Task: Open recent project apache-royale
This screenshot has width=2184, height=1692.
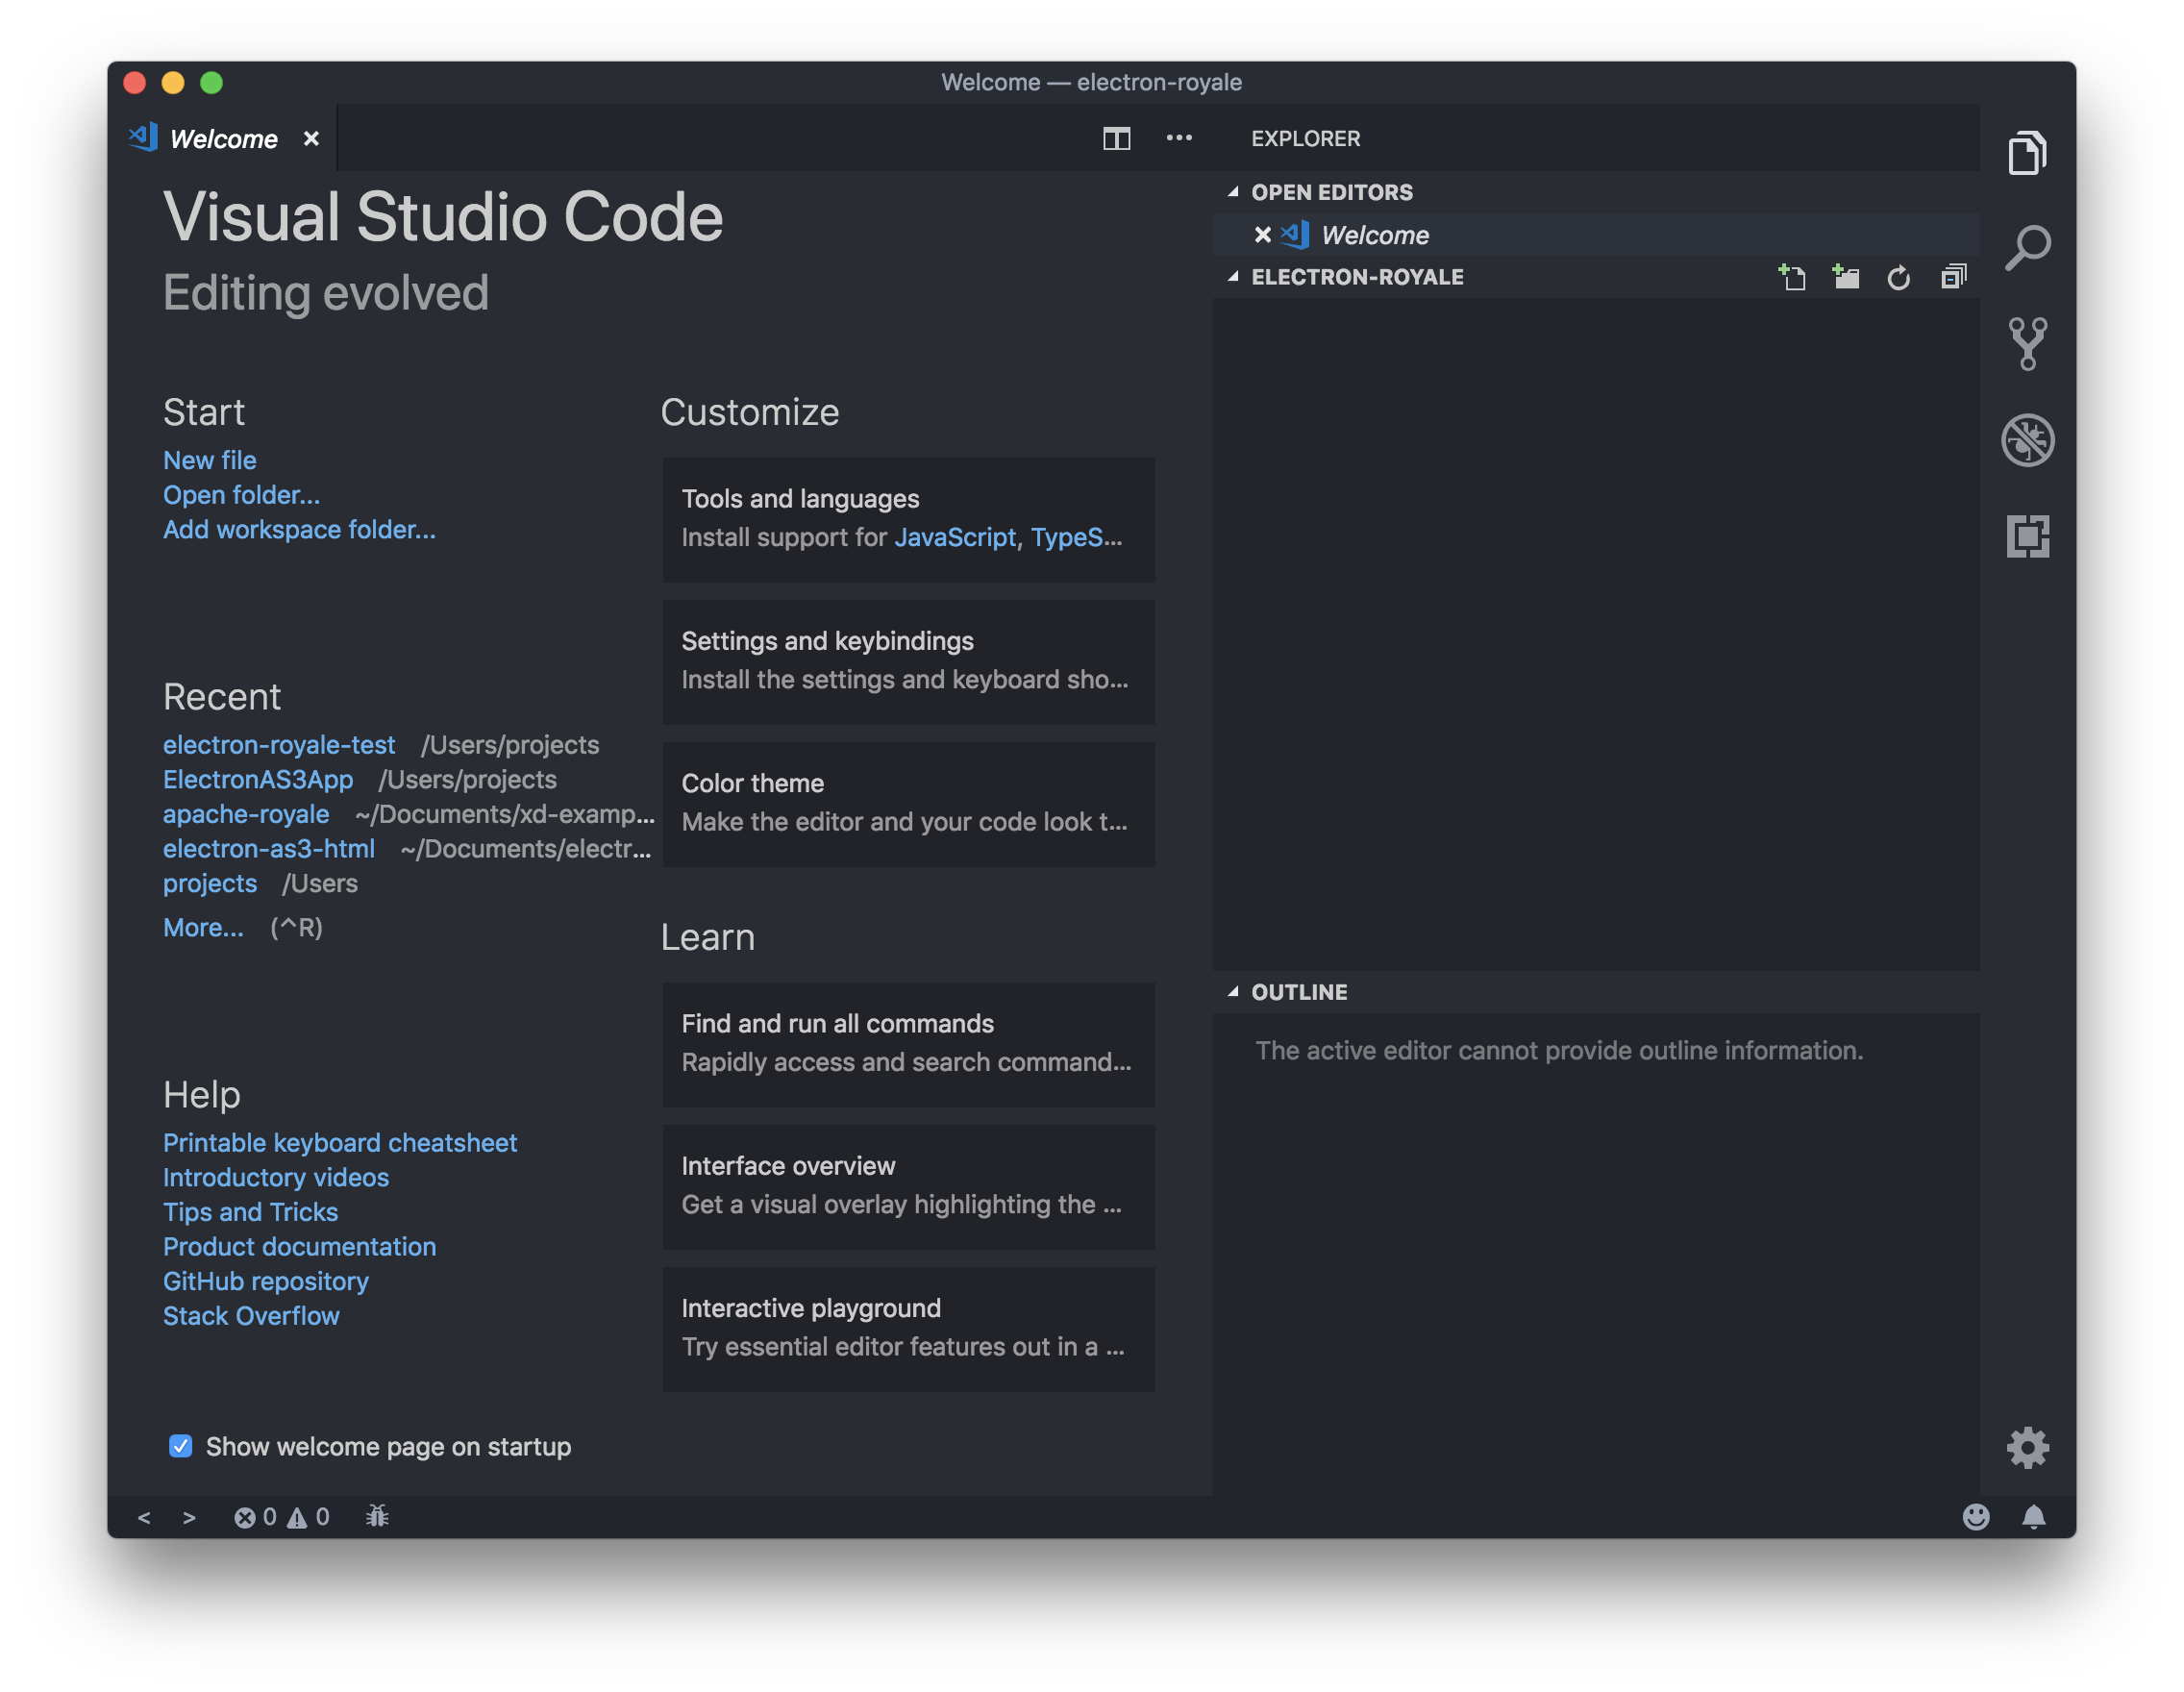Action: tap(246, 815)
